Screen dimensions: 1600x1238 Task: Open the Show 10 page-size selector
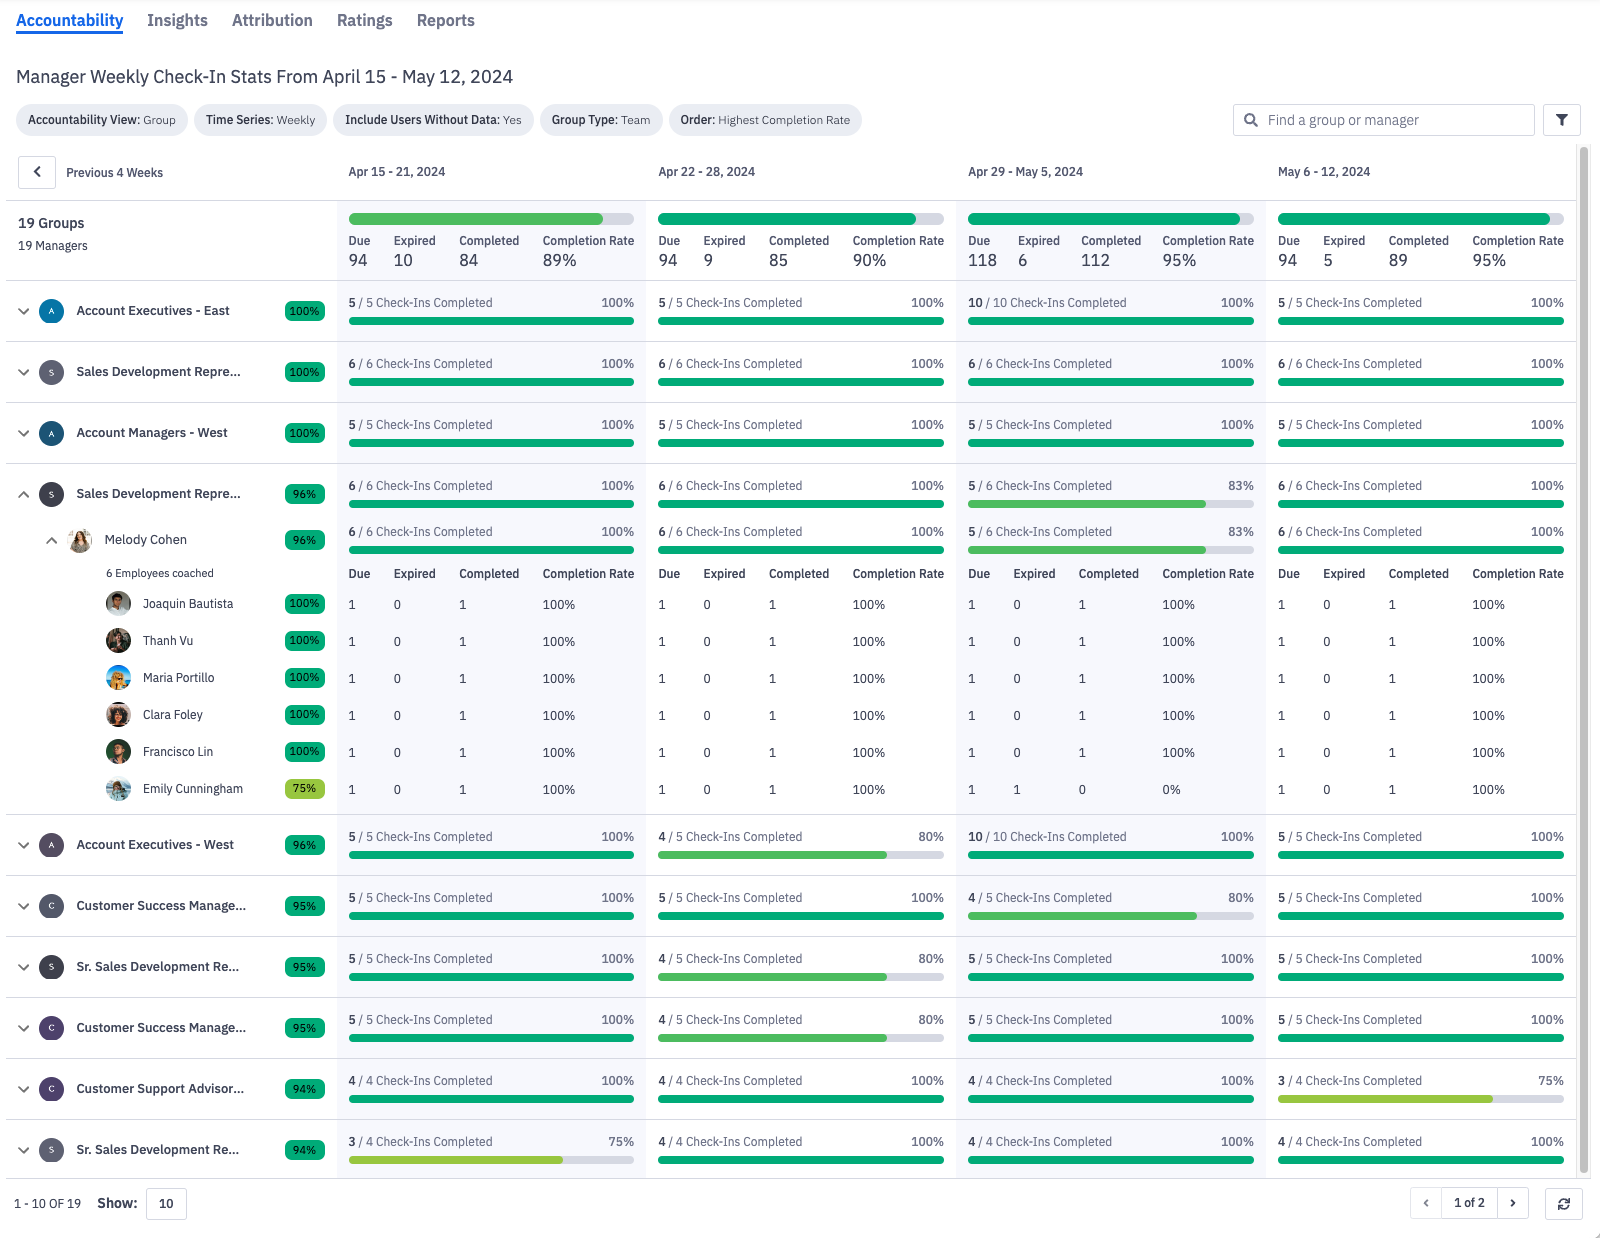click(x=166, y=1203)
